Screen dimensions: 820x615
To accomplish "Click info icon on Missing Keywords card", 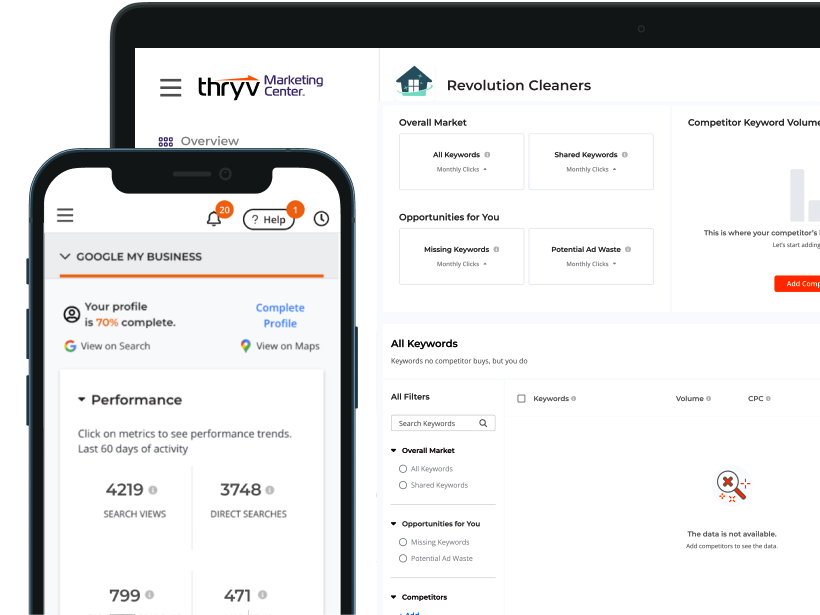I will click(x=496, y=249).
